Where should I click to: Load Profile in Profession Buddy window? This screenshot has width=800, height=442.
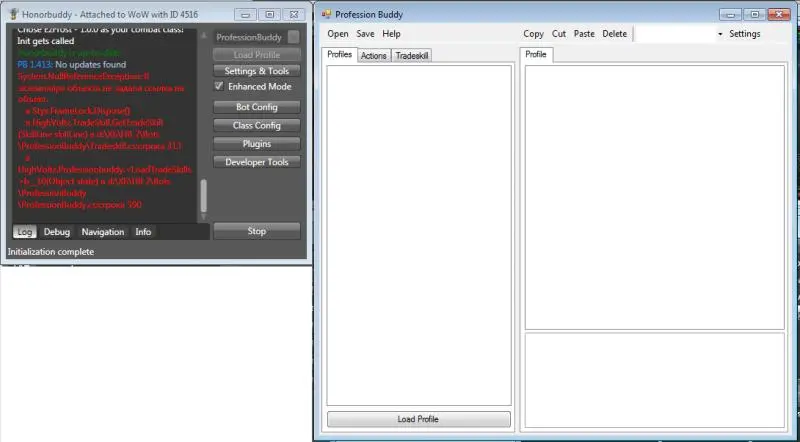click(418, 419)
